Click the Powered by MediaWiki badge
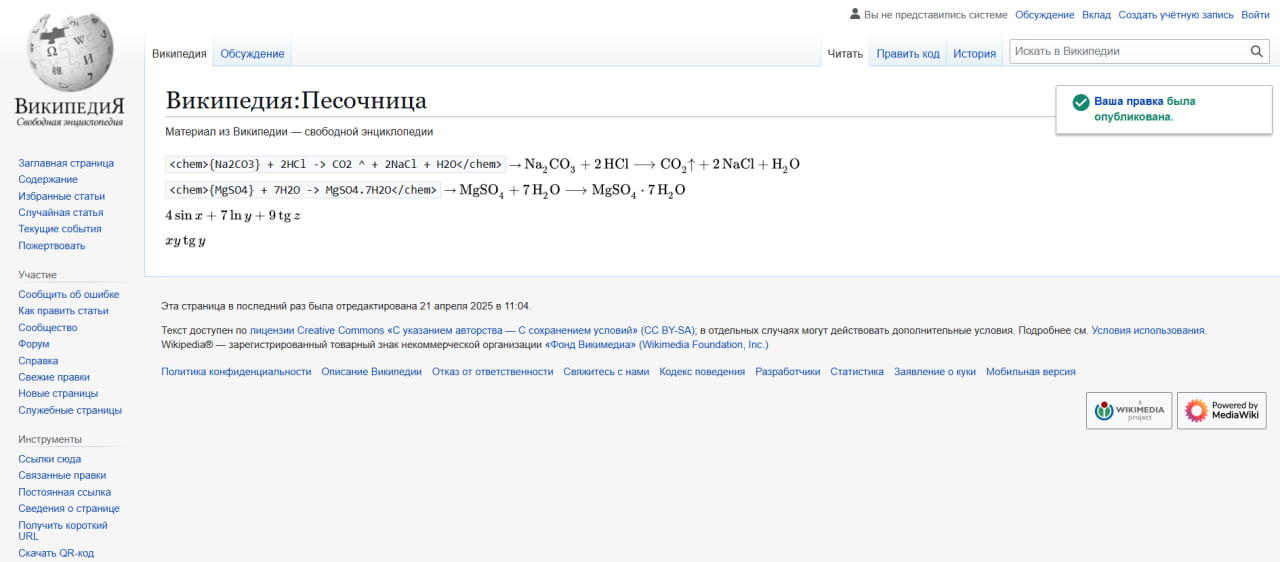Viewport: 1280px width, 562px height. pyautogui.click(x=1222, y=411)
